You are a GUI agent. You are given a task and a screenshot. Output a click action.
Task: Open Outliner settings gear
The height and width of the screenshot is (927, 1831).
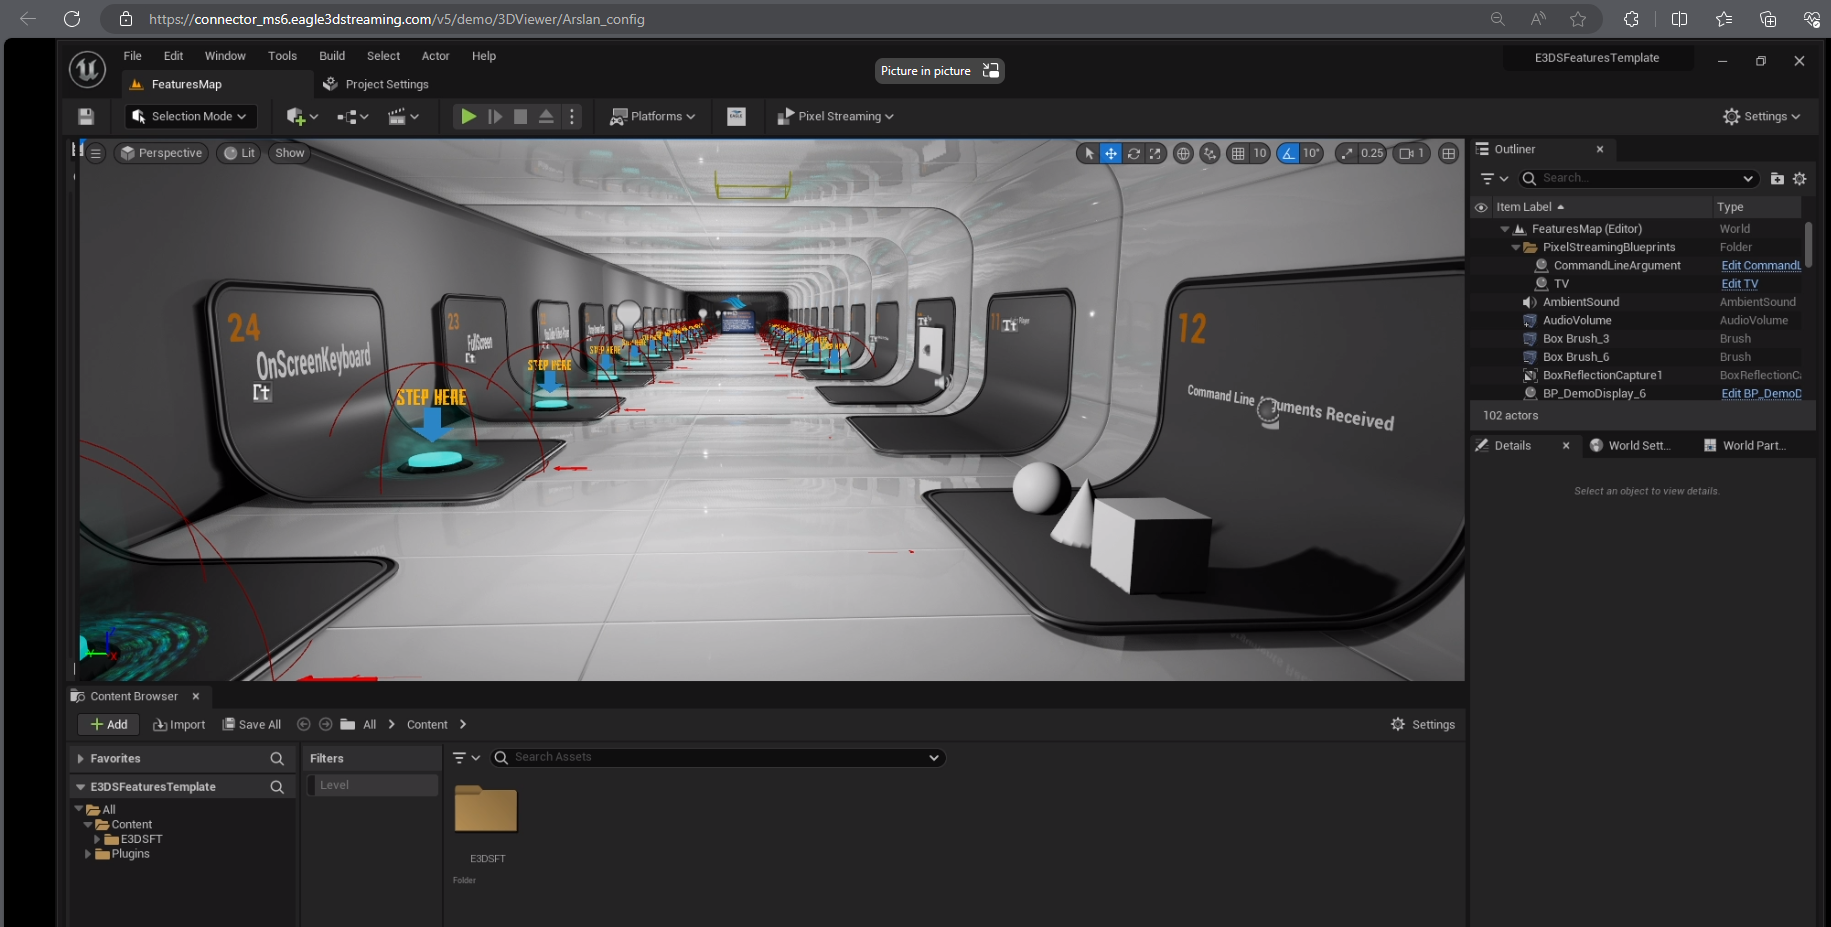[x=1799, y=179]
